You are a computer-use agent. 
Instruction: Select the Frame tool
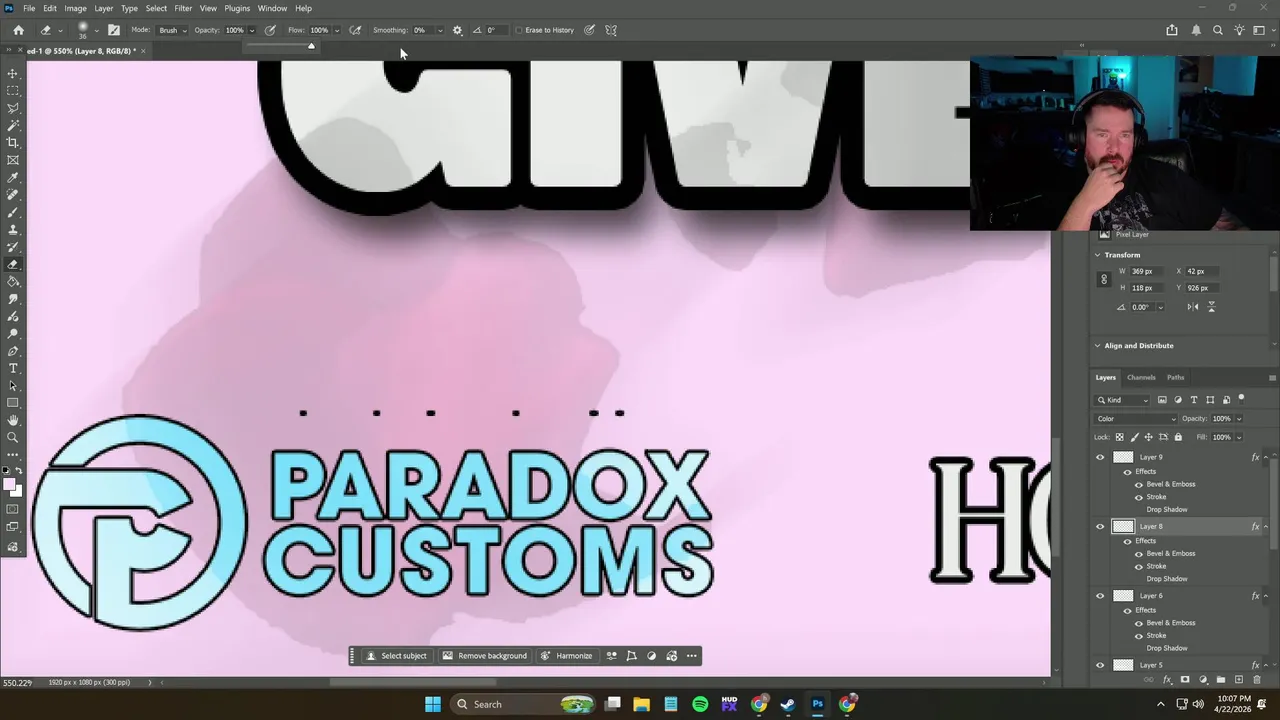coord(13,160)
